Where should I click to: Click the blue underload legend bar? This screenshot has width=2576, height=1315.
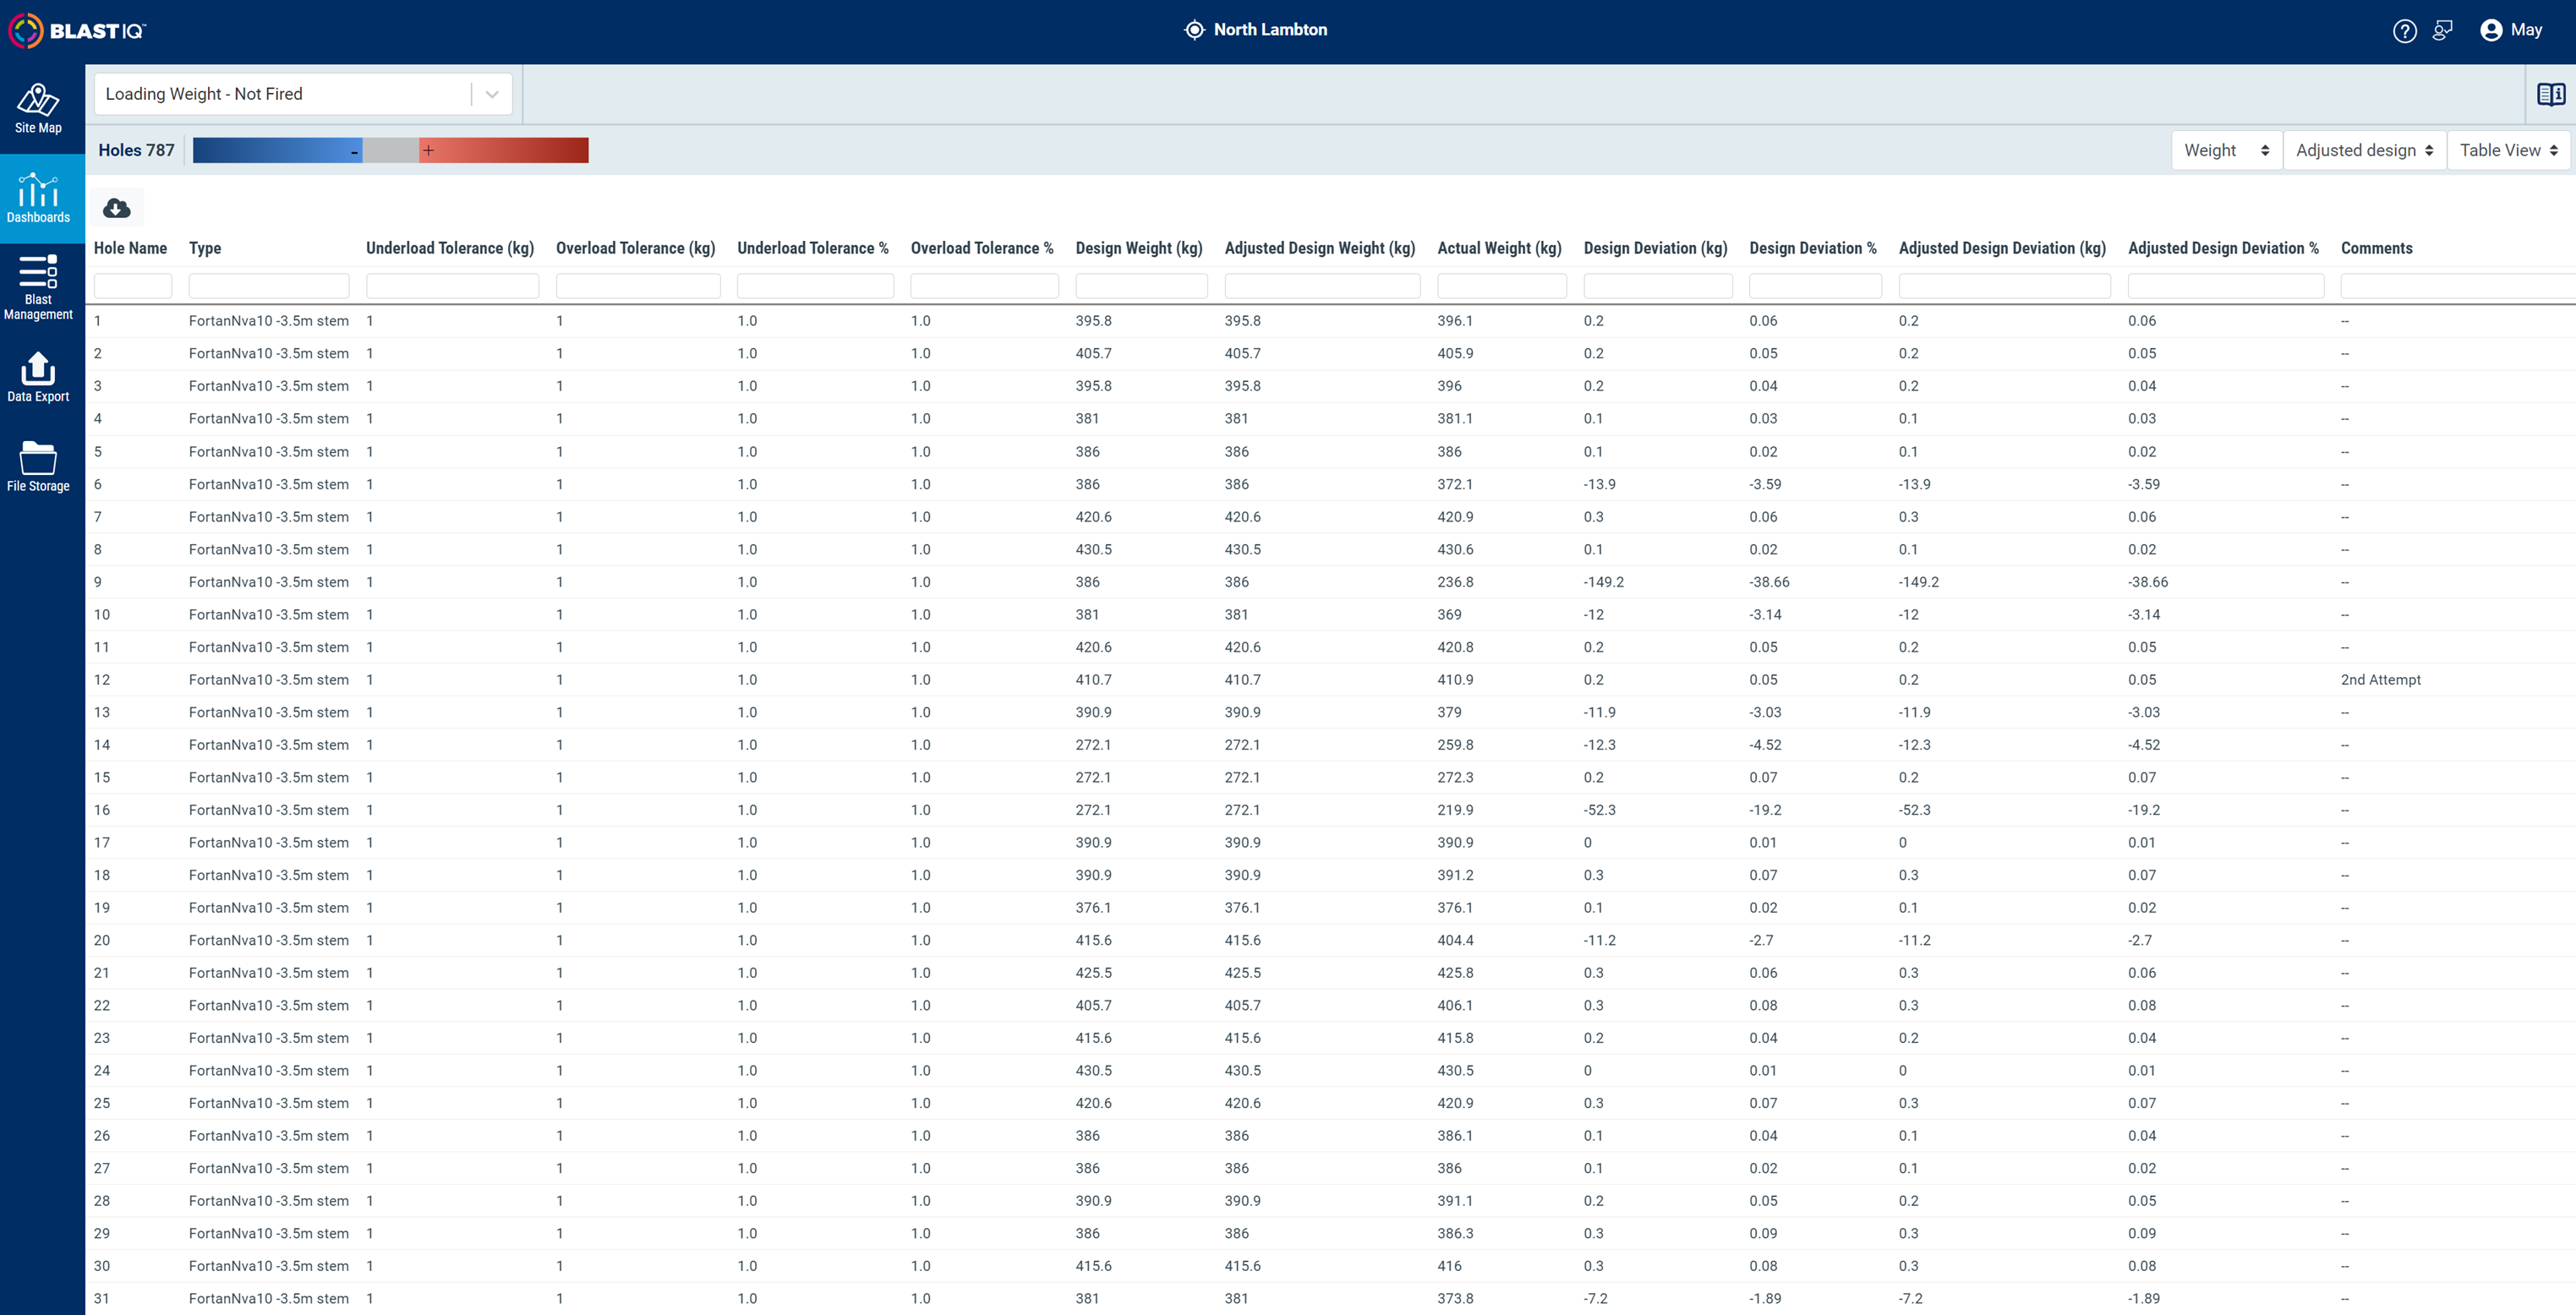tap(277, 150)
